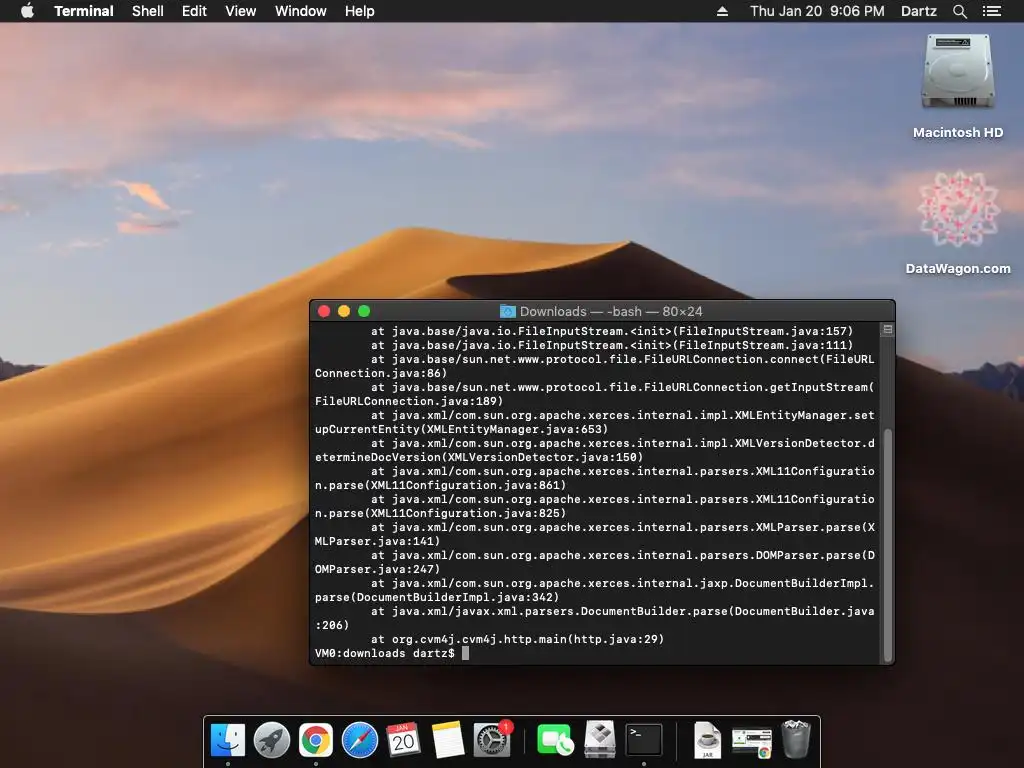Click "upCurrentEntity(XMLEntityManager.java:653)" line
Image resolution: width=1024 pixels, height=768 pixels.
(x=461, y=429)
